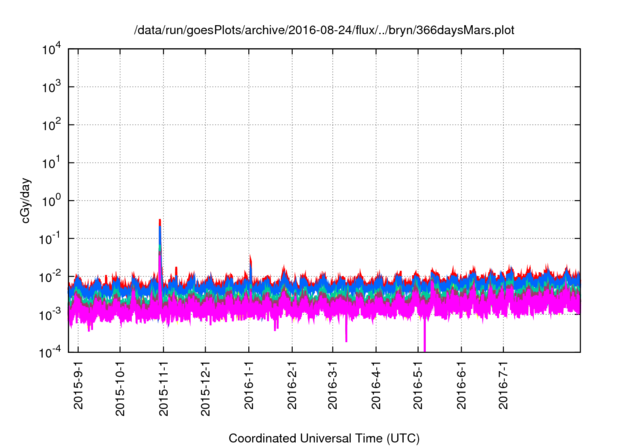This screenshot has height=448, width=640.
Task: Click the top y-axis tick label 10^4
Action: tap(51, 49)
